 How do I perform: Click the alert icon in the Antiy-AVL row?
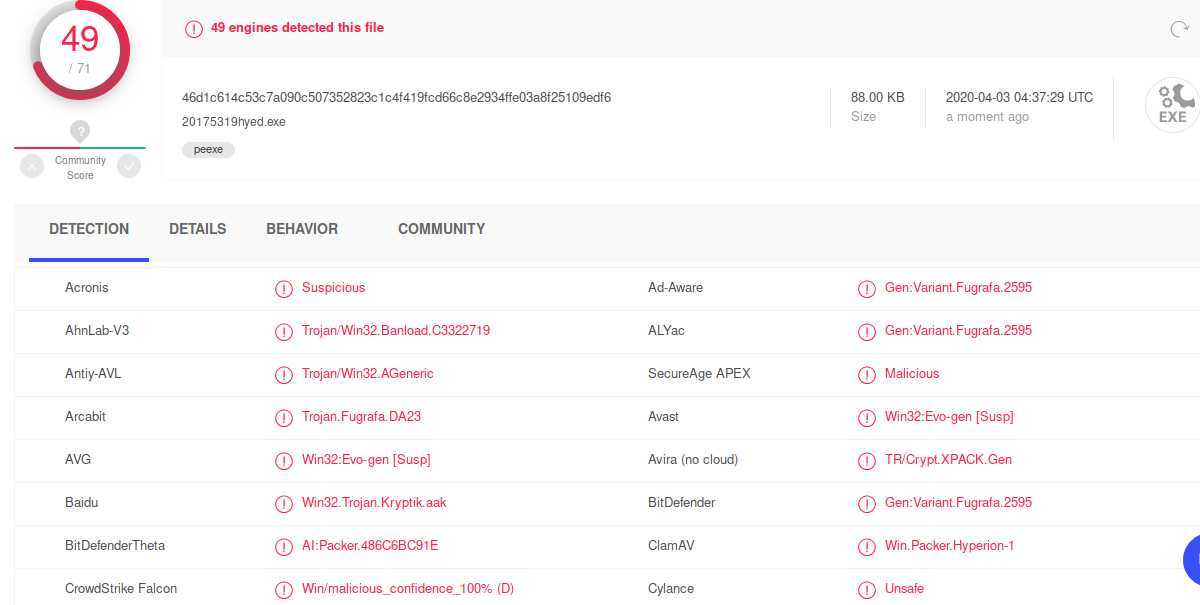[x=284, y=375]
